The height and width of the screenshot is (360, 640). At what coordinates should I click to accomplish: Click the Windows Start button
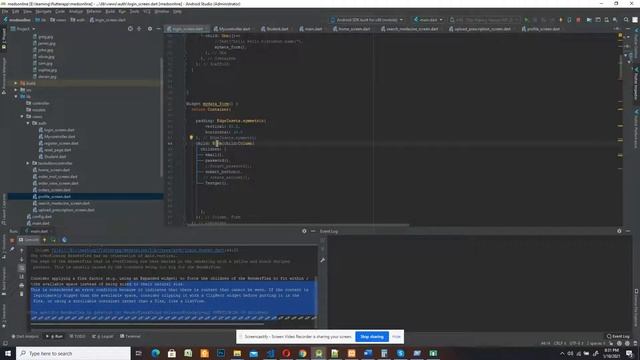coord(8,353)
